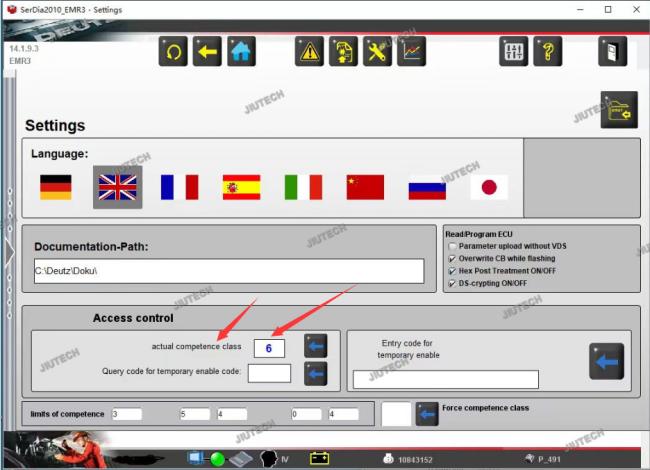Click the wrench and screwdriver tools icon
650x470 pixels.
(x=377, y=51)
